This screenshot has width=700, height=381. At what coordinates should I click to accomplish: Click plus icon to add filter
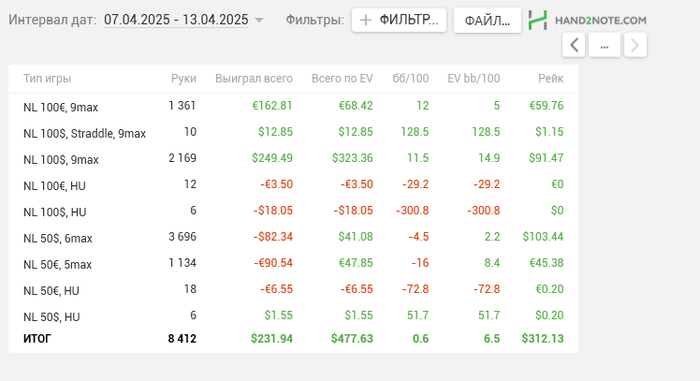point(366,20)
